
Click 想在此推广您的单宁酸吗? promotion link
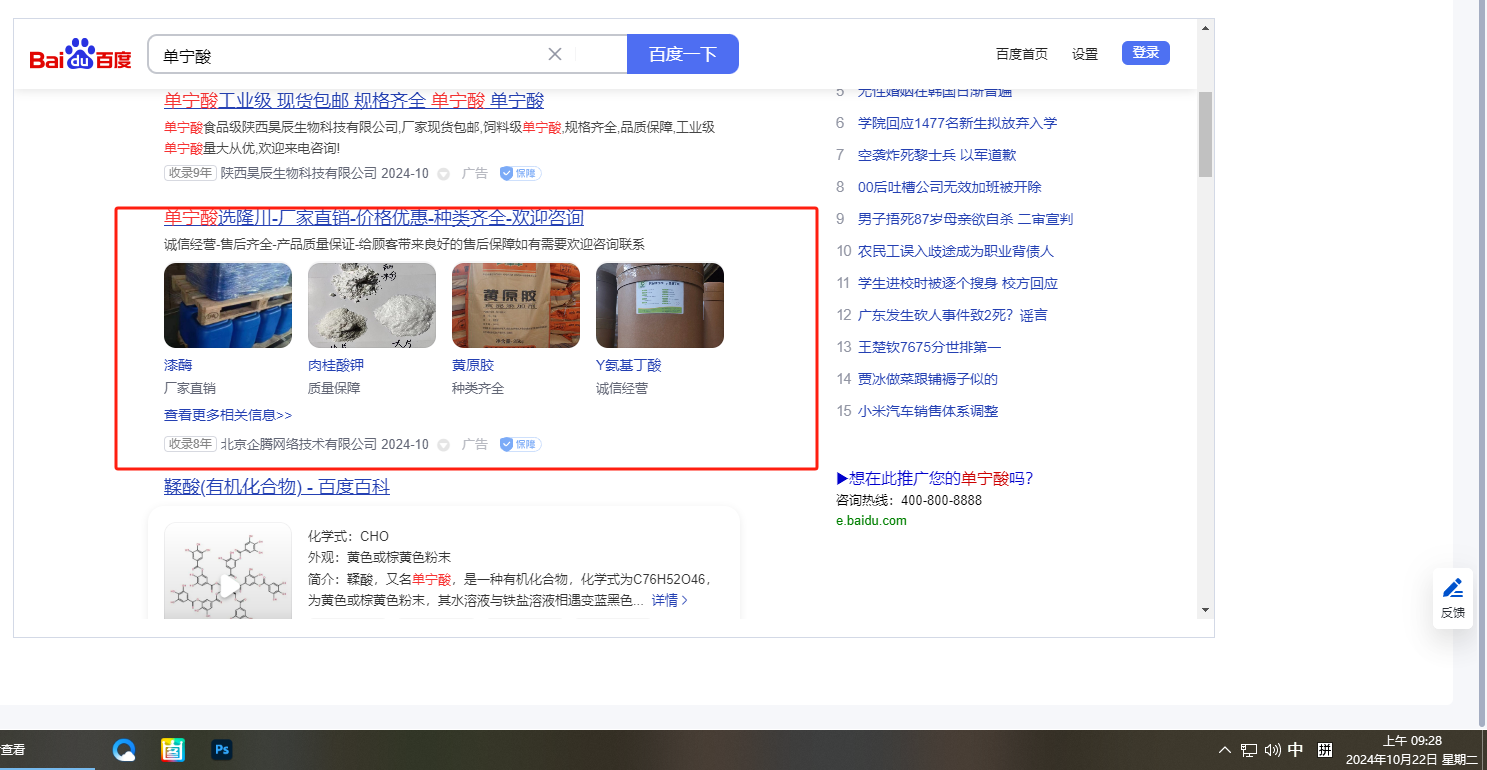tap(935, 478)
